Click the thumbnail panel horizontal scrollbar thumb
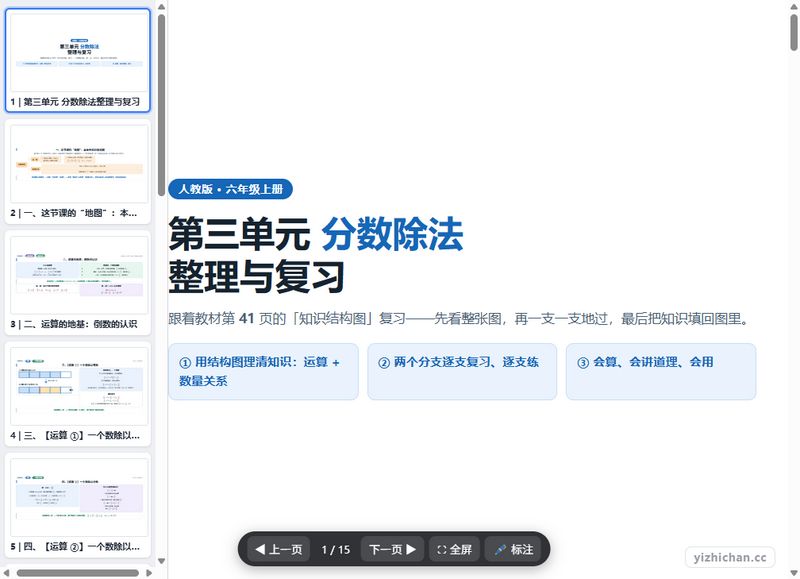Viewport: 800px width, 579px height. coord(78,573)
